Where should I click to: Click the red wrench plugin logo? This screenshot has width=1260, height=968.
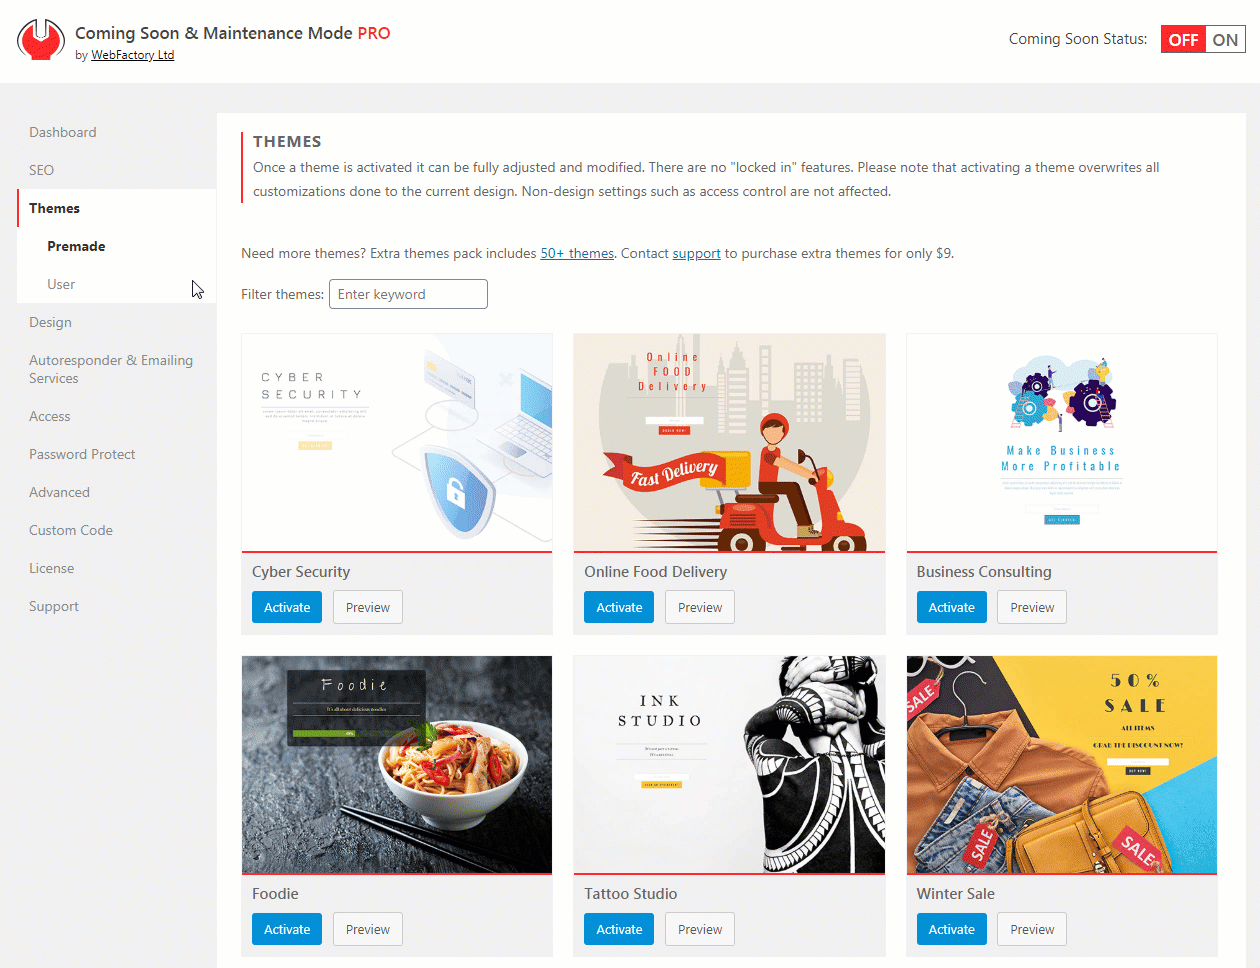coord(41,40)
